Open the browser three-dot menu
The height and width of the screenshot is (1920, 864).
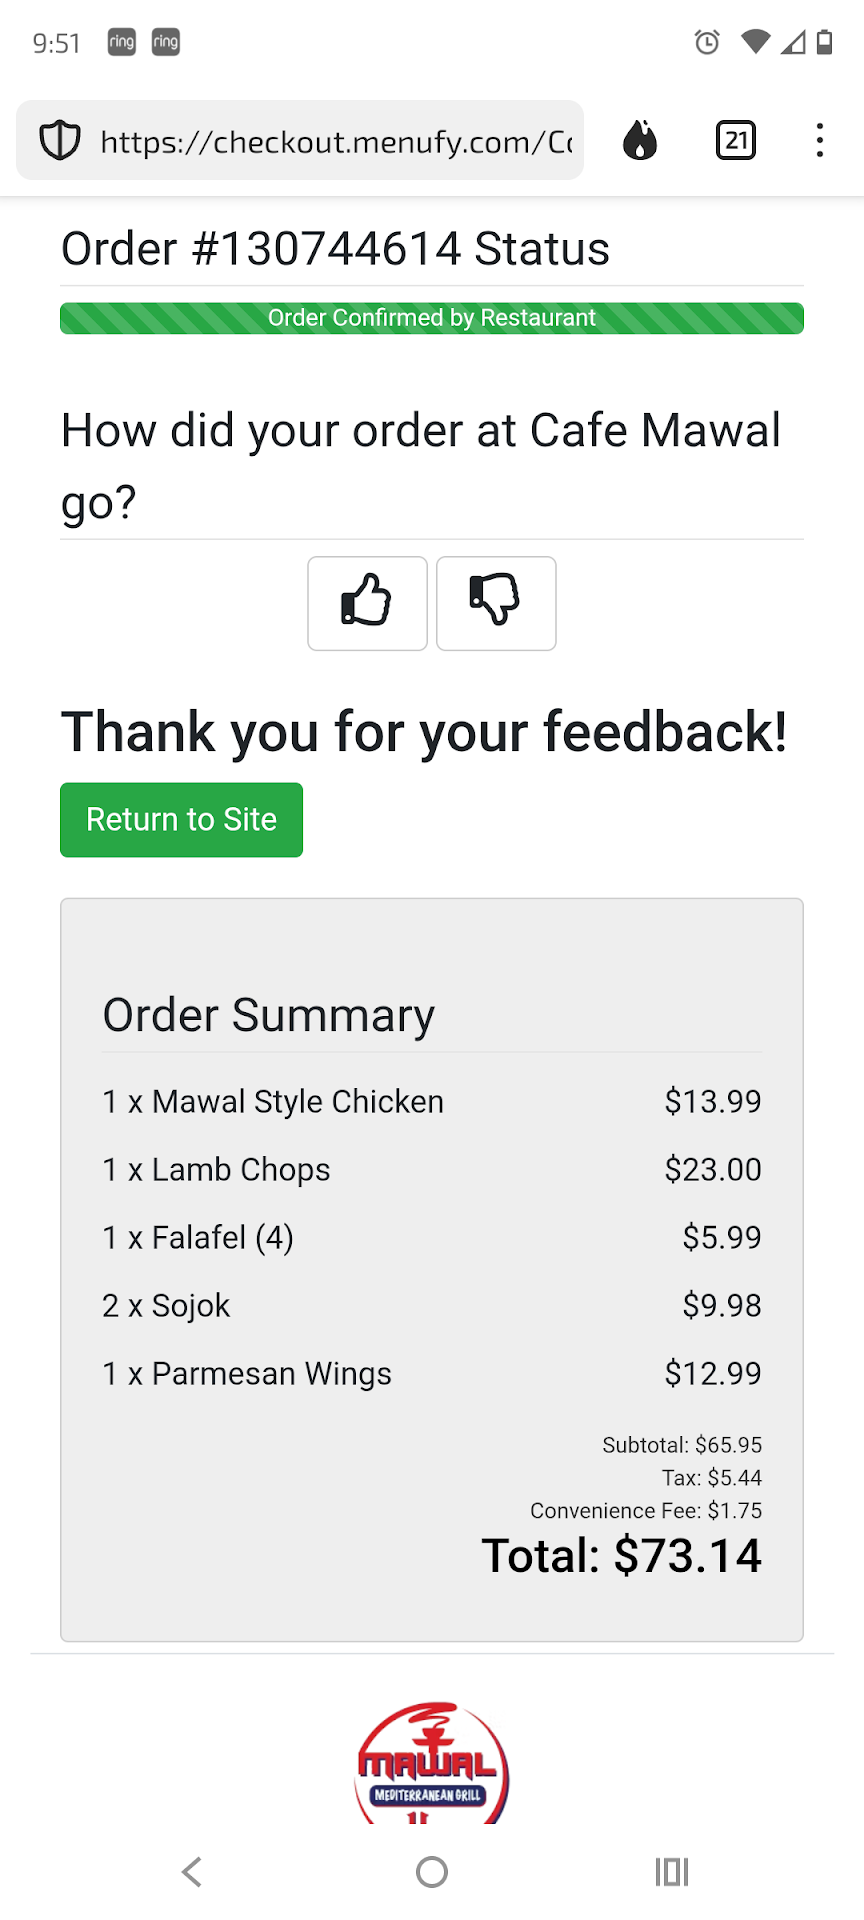tap(820, 141)
